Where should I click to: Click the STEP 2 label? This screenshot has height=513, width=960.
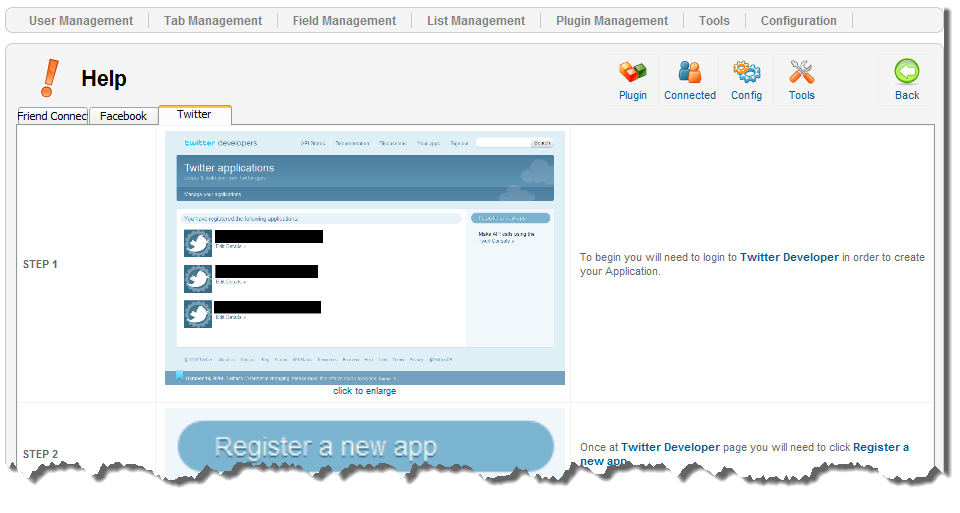pos(40,454)
